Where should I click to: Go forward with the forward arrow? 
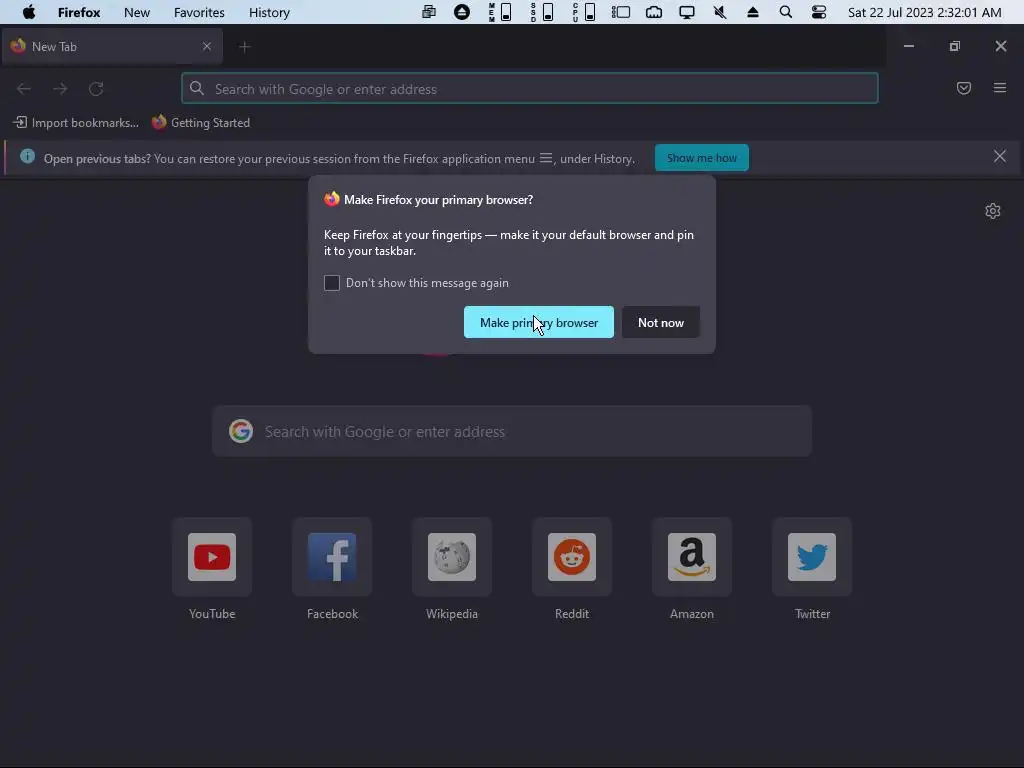pyautogui.click(x=60, y=89)
